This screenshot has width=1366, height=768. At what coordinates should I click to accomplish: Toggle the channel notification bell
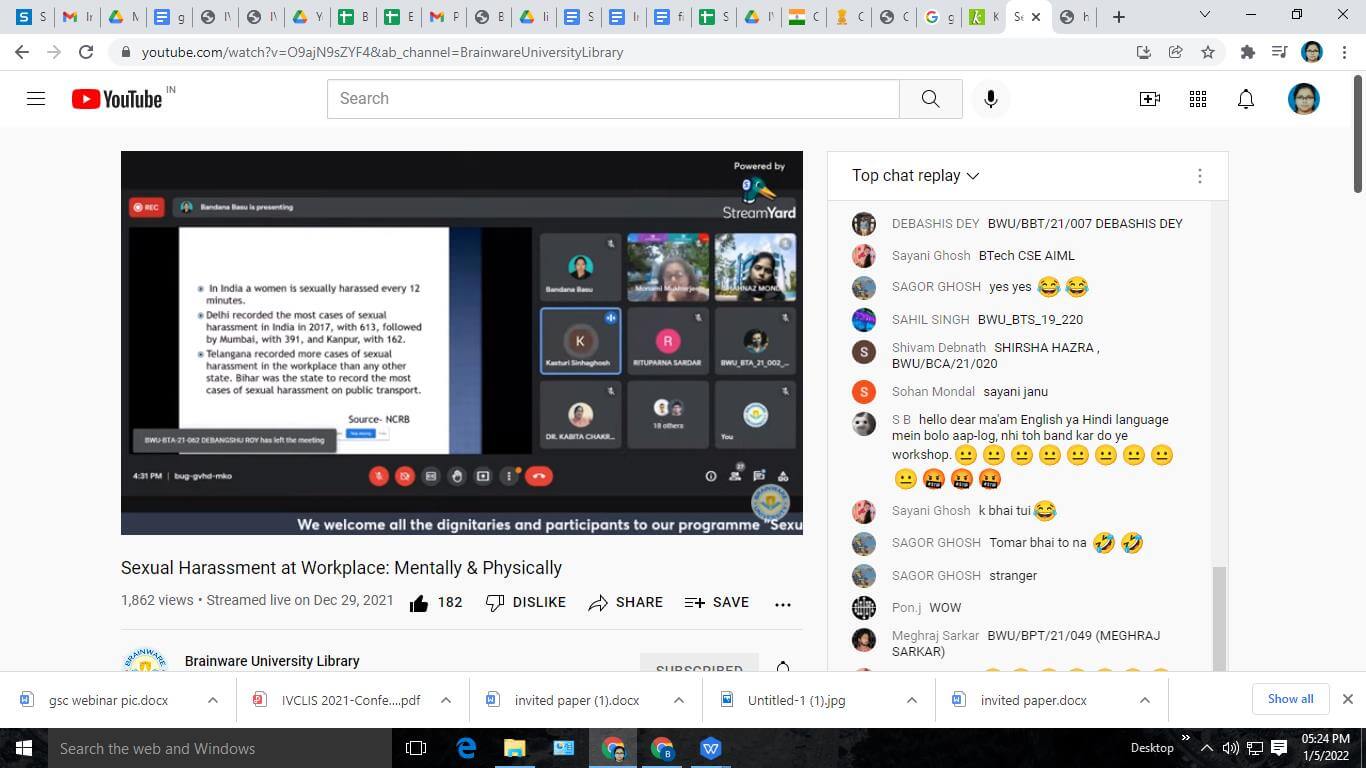click(783, 667)
